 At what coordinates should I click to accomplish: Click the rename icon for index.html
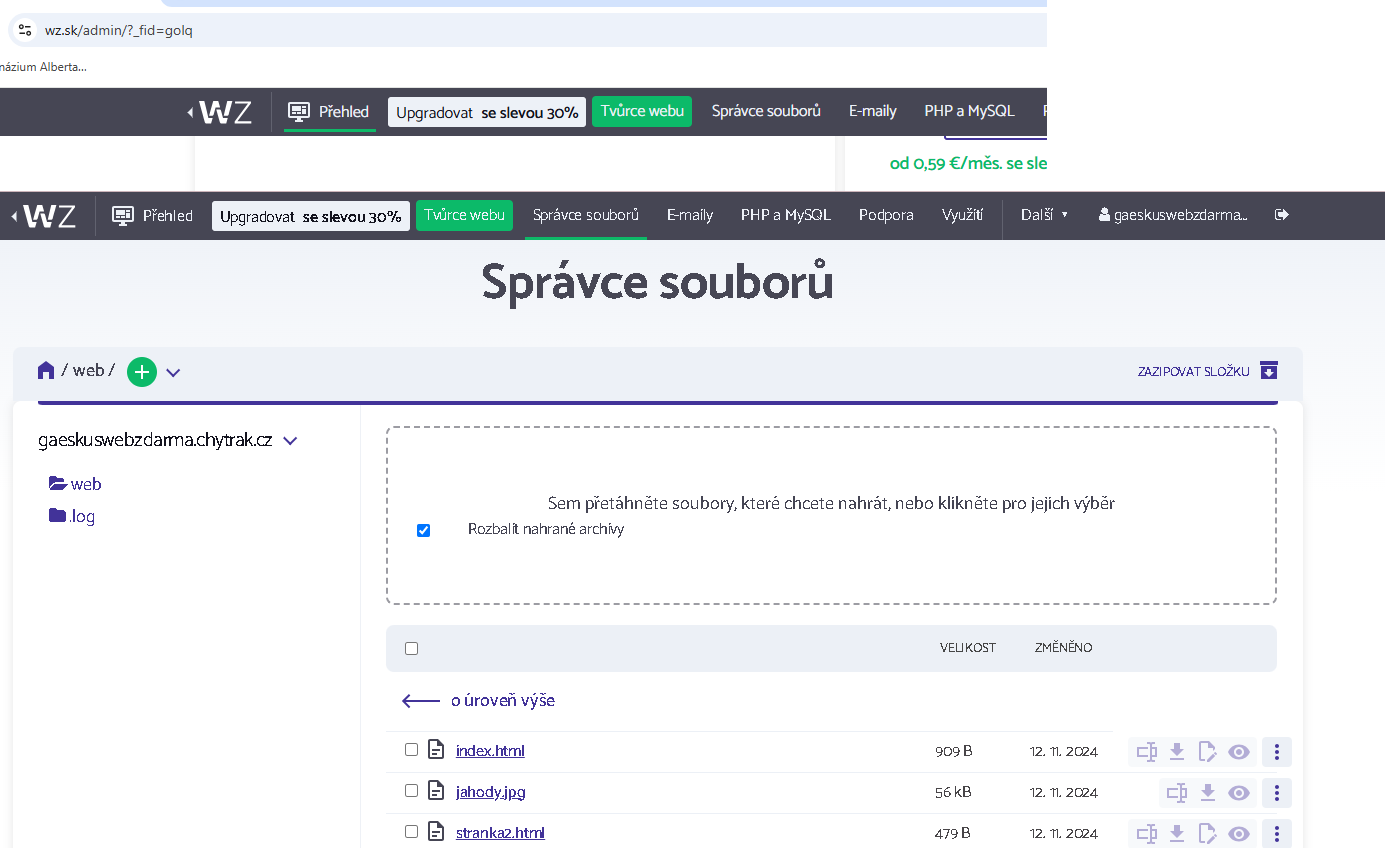click(1146, 752)
